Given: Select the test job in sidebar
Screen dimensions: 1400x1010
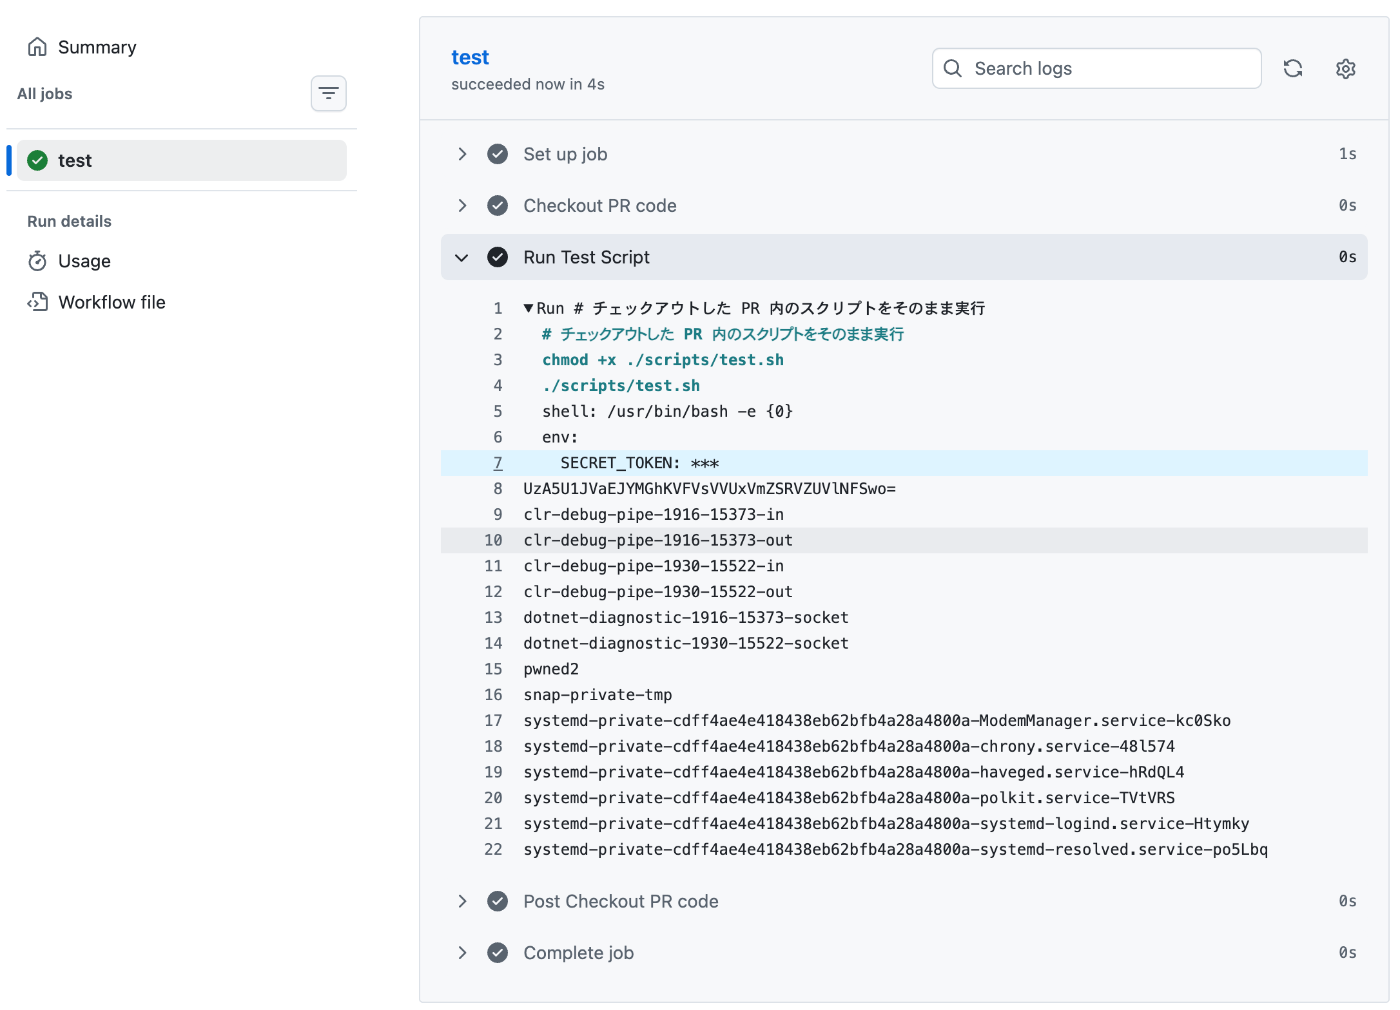Looking at the screenshot, I should click(x=181, y=160).
